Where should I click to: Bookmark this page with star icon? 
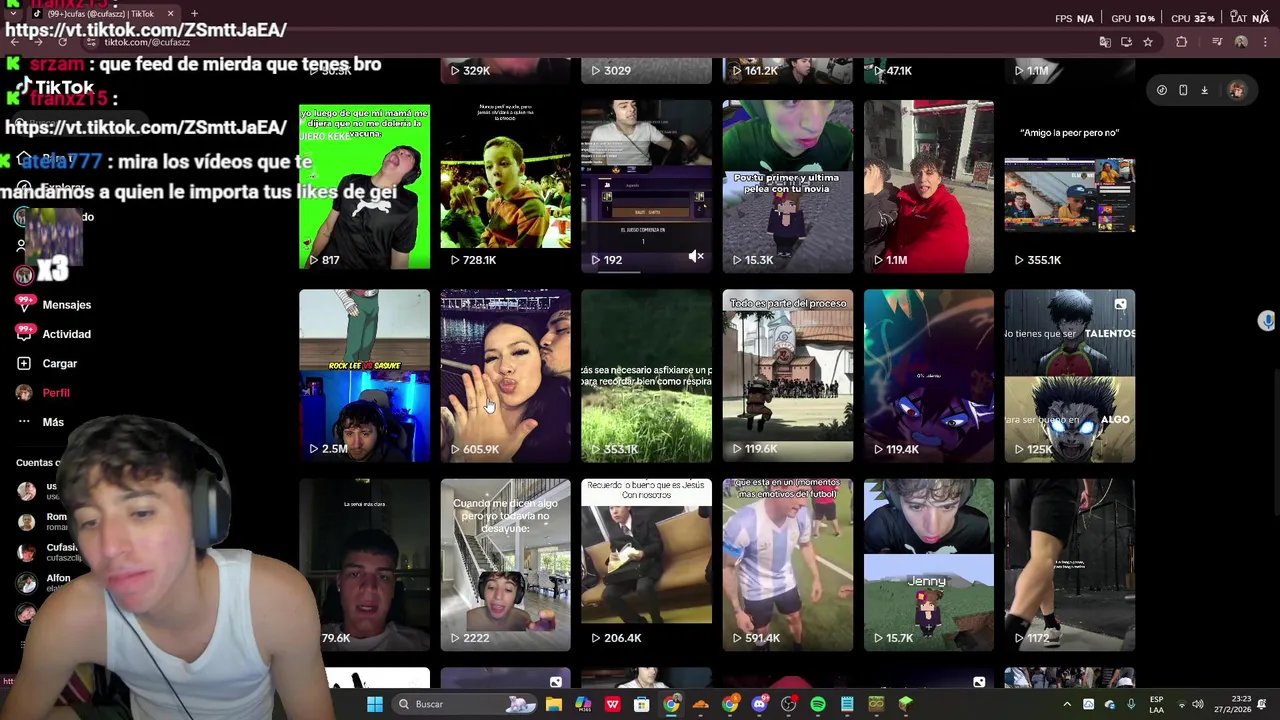click(1148, 42)
